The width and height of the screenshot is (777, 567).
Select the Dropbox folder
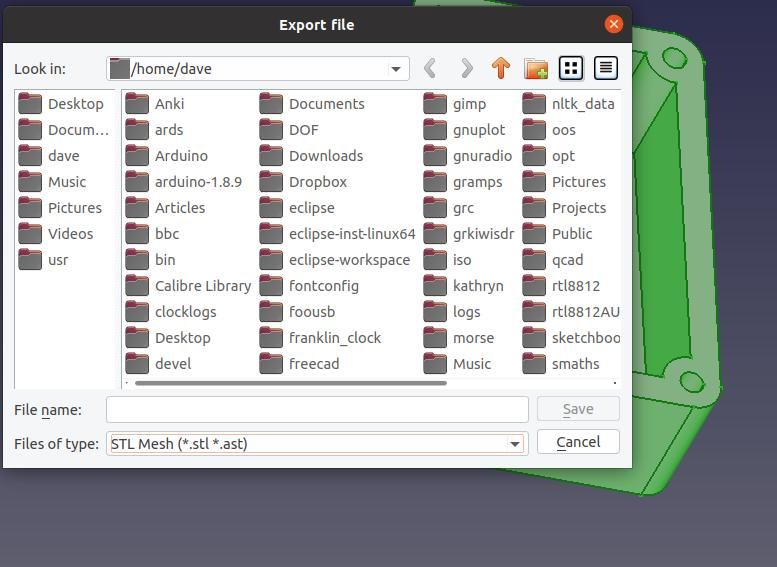(303, 182)
